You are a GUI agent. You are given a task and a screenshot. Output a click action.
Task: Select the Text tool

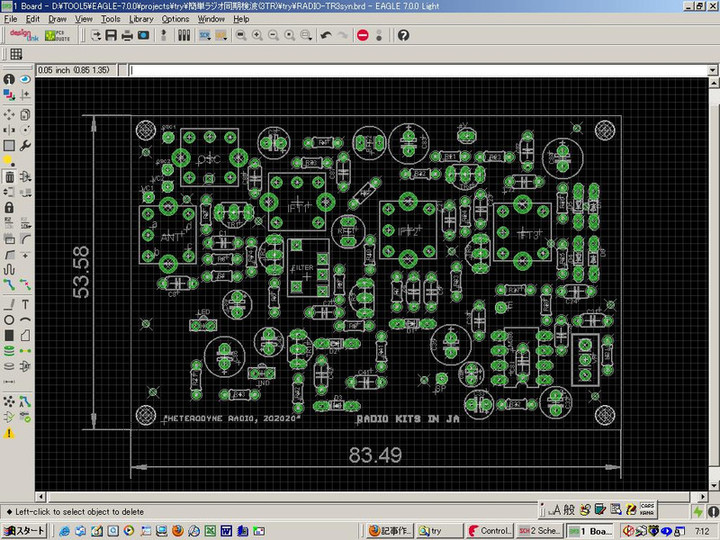tap(25, 304)
